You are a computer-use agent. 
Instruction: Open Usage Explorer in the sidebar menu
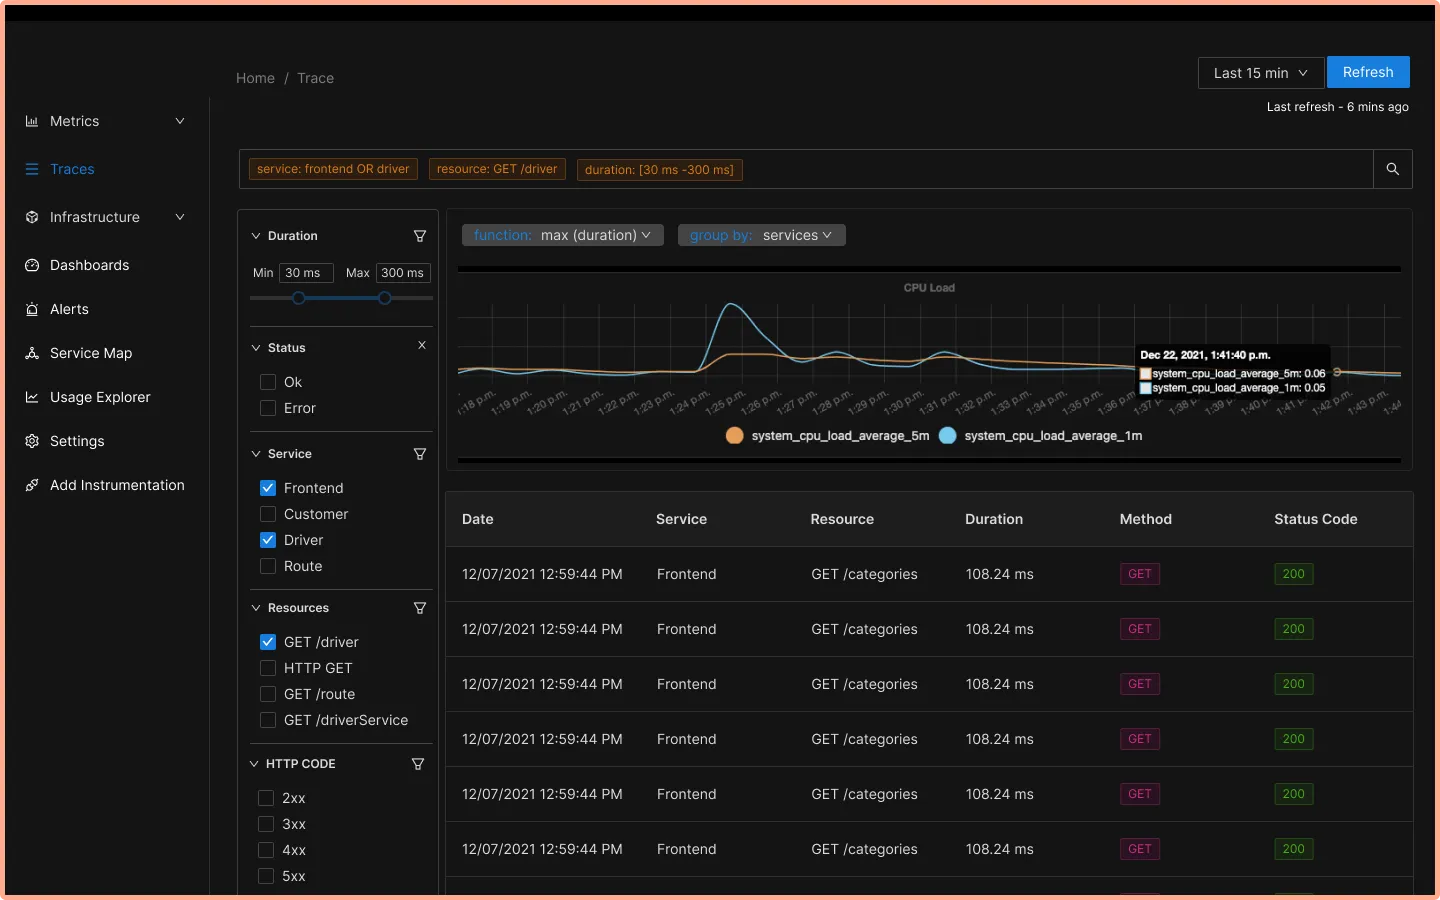click(x=100, y=397)
